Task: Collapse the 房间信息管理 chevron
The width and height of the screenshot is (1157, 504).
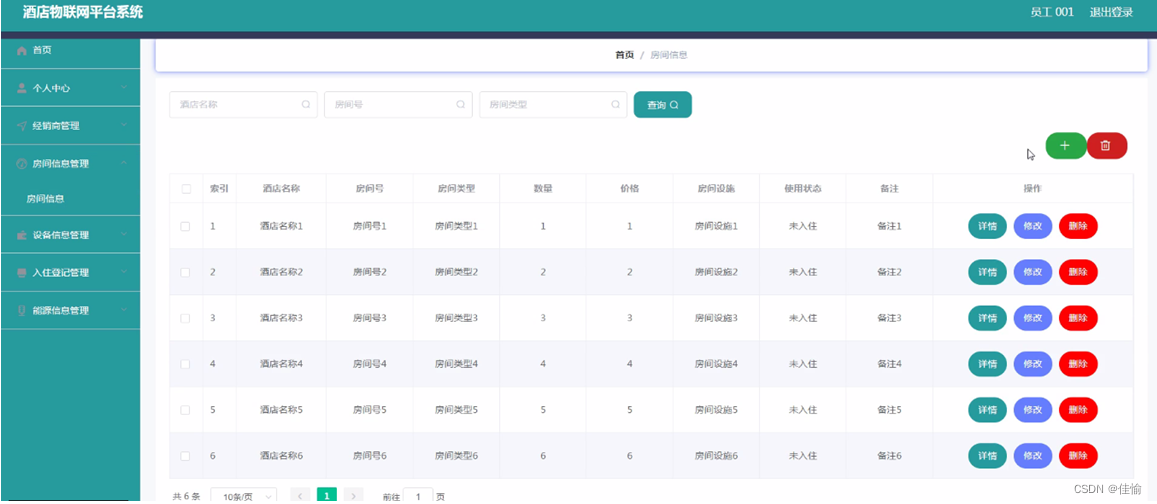Action: point(124,163)
